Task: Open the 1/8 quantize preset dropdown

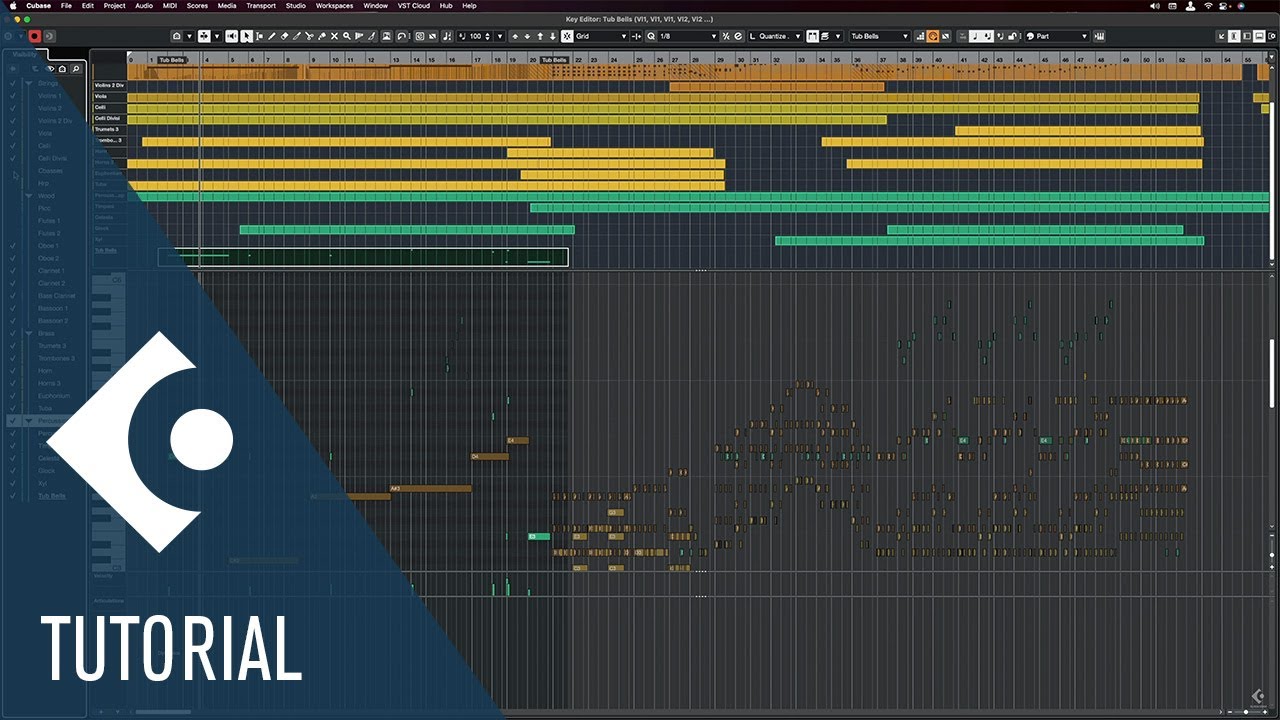Action: 688,36
